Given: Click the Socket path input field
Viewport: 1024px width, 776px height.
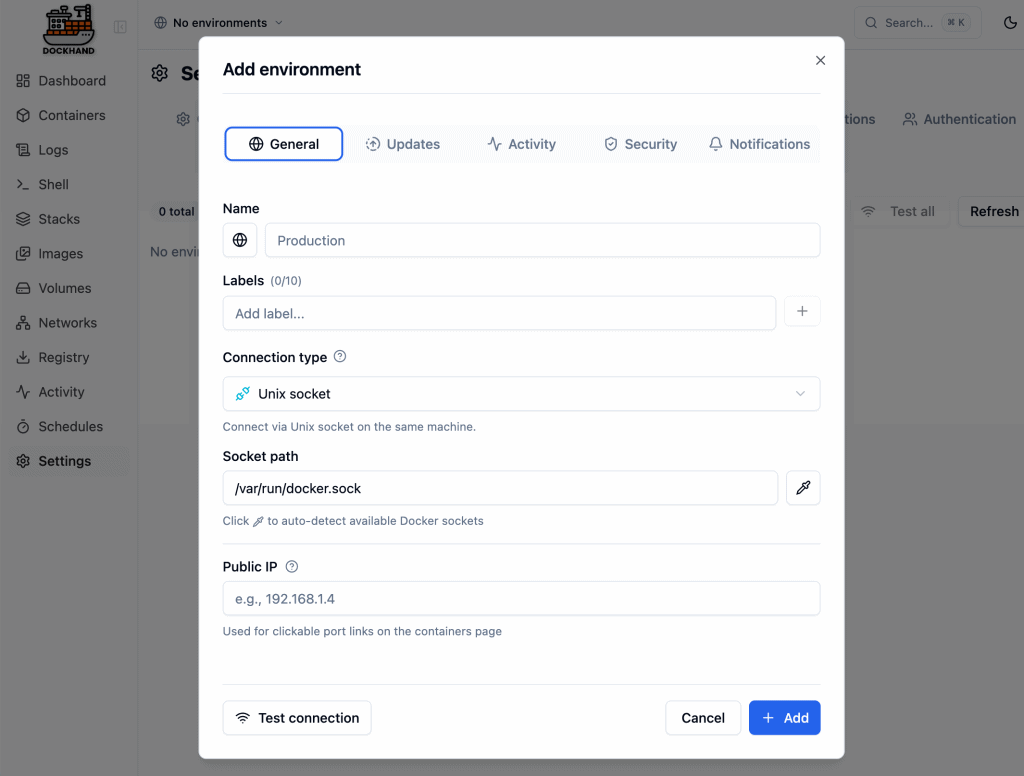Looking at the screenshot, I should click(500, 488).
